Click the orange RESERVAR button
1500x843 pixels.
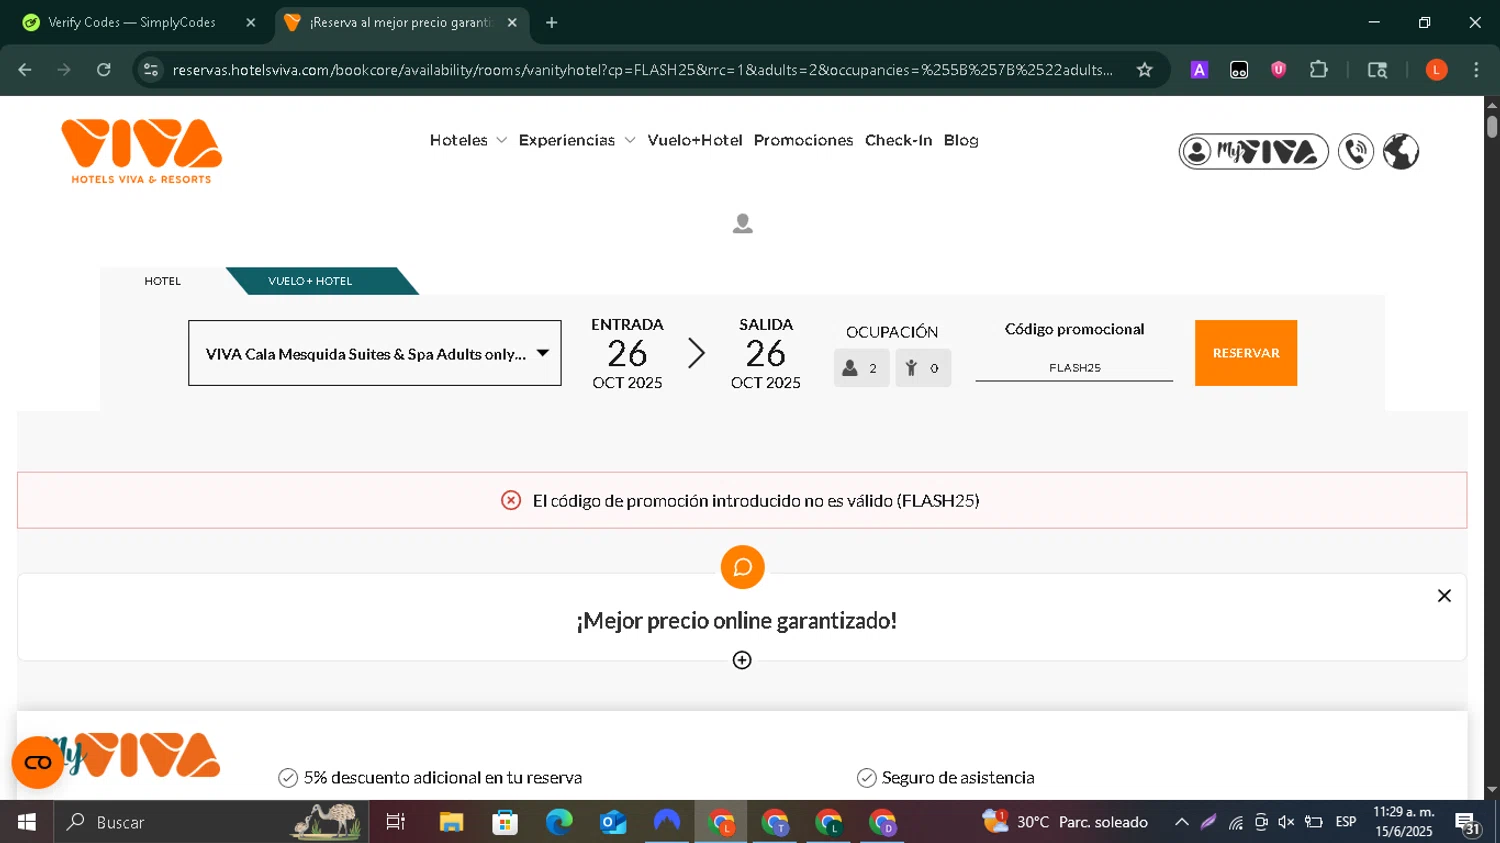point(1246,353)
